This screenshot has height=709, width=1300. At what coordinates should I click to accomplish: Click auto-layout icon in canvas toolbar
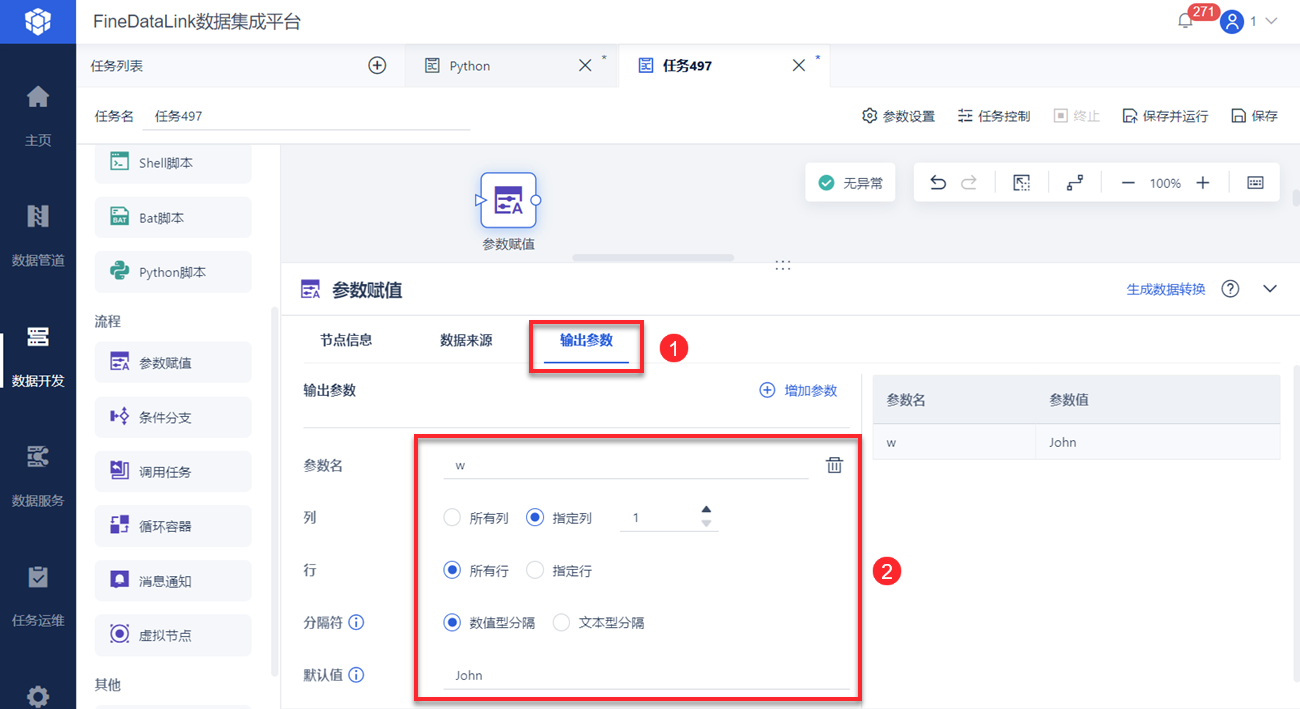[1075, 183]
